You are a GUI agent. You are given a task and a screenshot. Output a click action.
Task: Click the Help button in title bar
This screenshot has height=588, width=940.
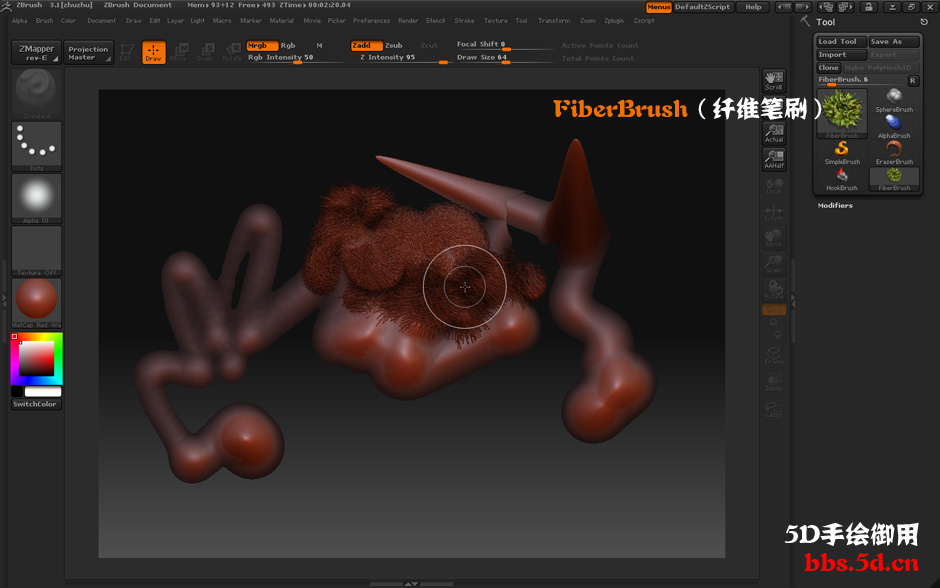pyautogui.click(x=753, y=7)
